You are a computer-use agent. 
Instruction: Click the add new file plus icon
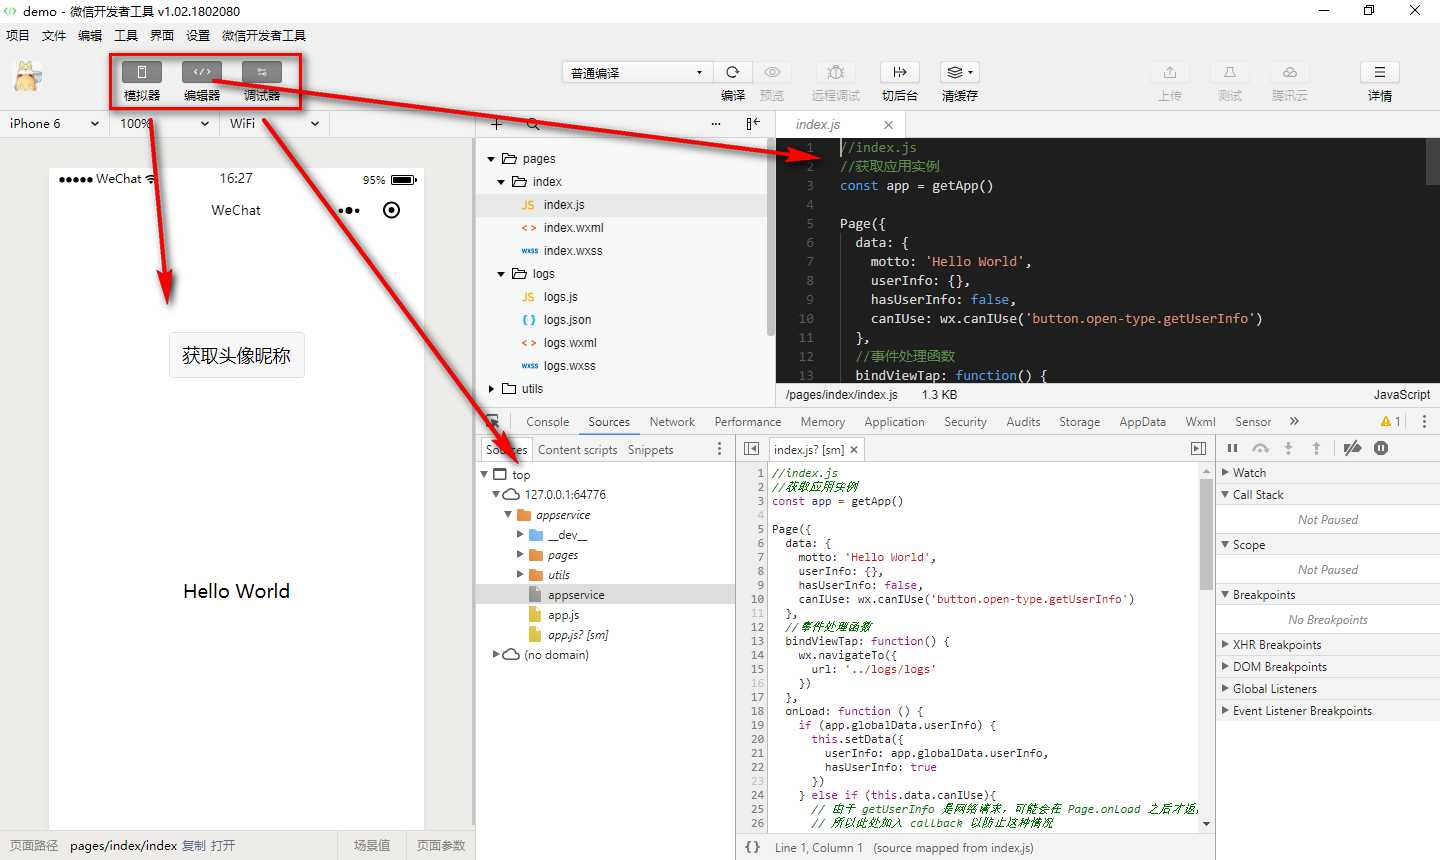pyautogui.click(x=496, y=124)
